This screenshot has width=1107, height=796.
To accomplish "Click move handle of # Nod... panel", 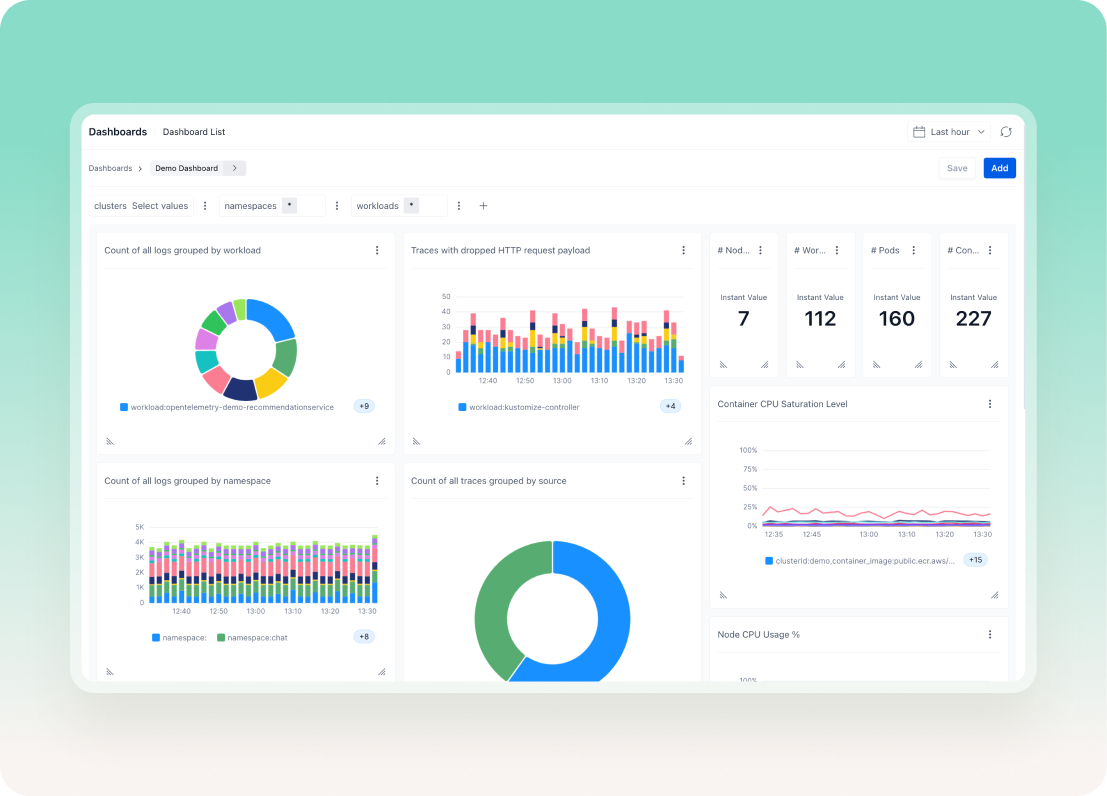I will coord(723,365).
